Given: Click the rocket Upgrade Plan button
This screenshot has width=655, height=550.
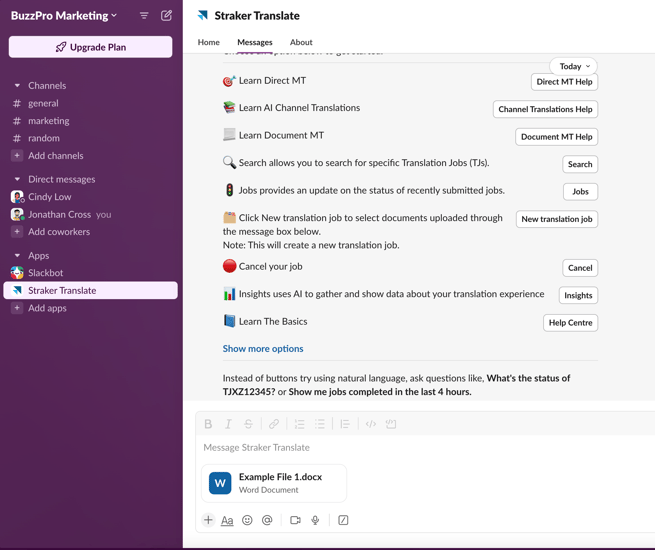Looking at the screenshot, I should [x=90, y=47].
